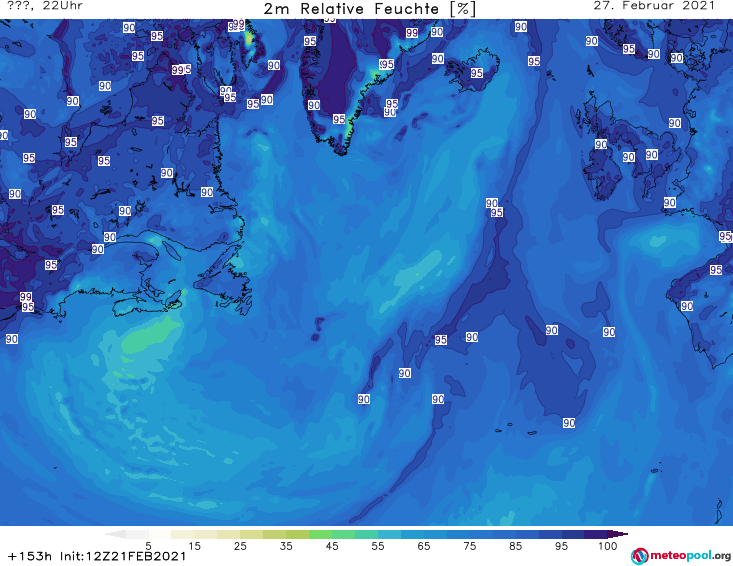This screenshot has height=566, width=733.
Task: Pick the pale yellow 15–20% legend swatch
Action: (x=206, y=534)
